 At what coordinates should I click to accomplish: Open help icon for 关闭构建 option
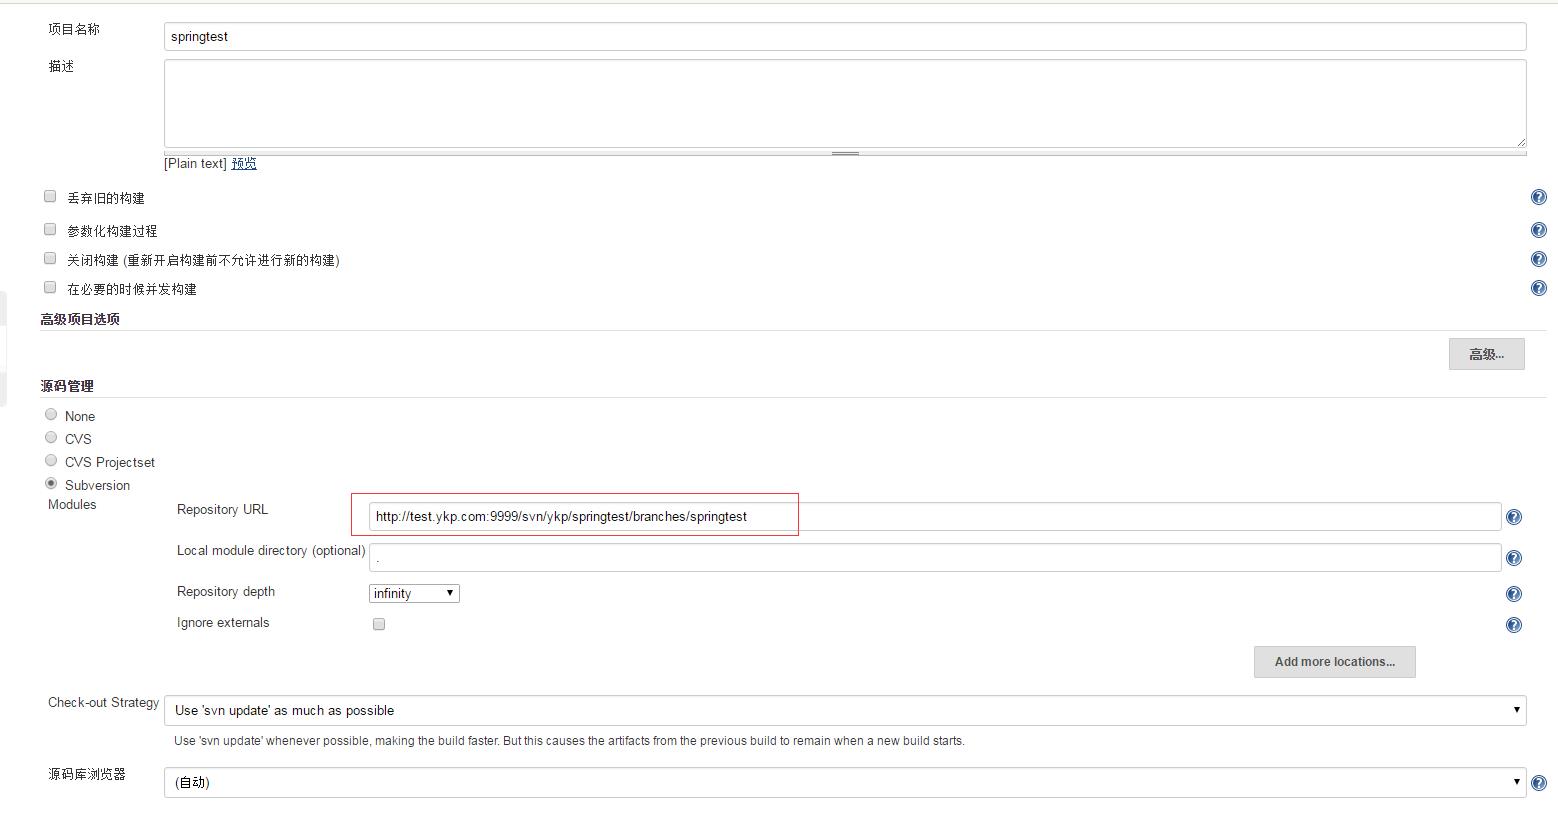coord(1538,259)
